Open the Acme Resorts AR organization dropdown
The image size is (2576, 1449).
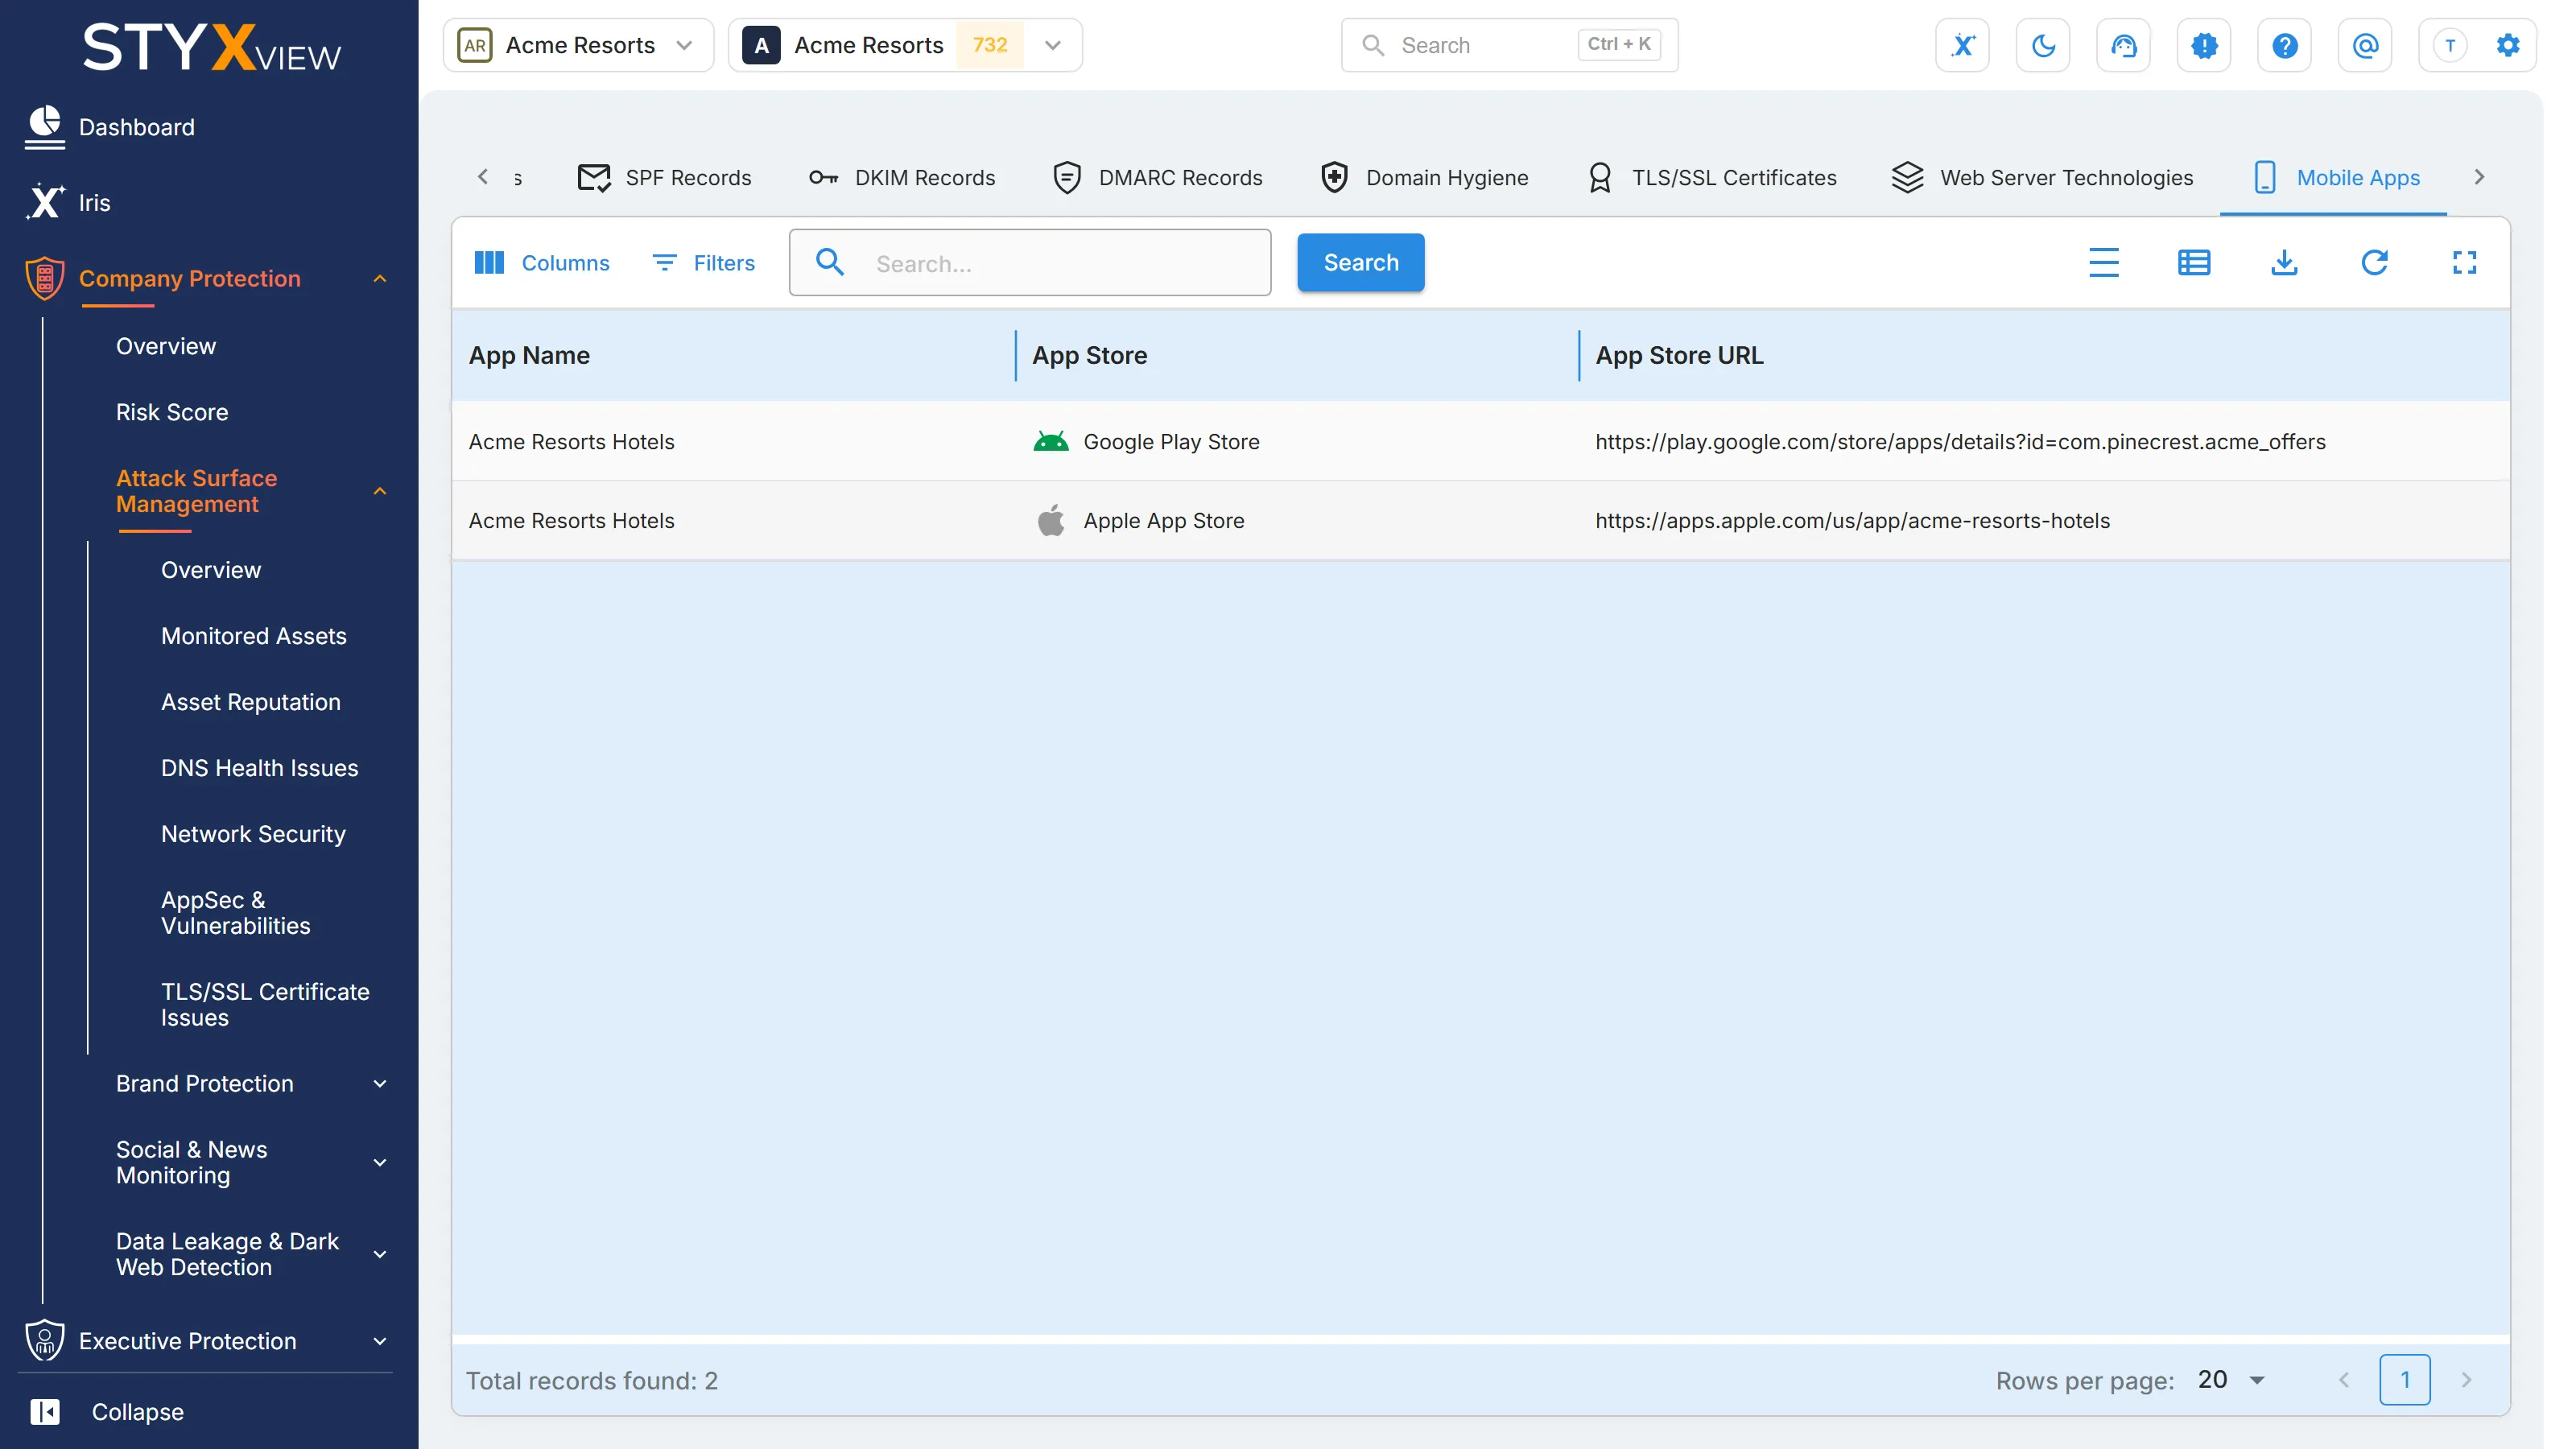pos(578,45)
